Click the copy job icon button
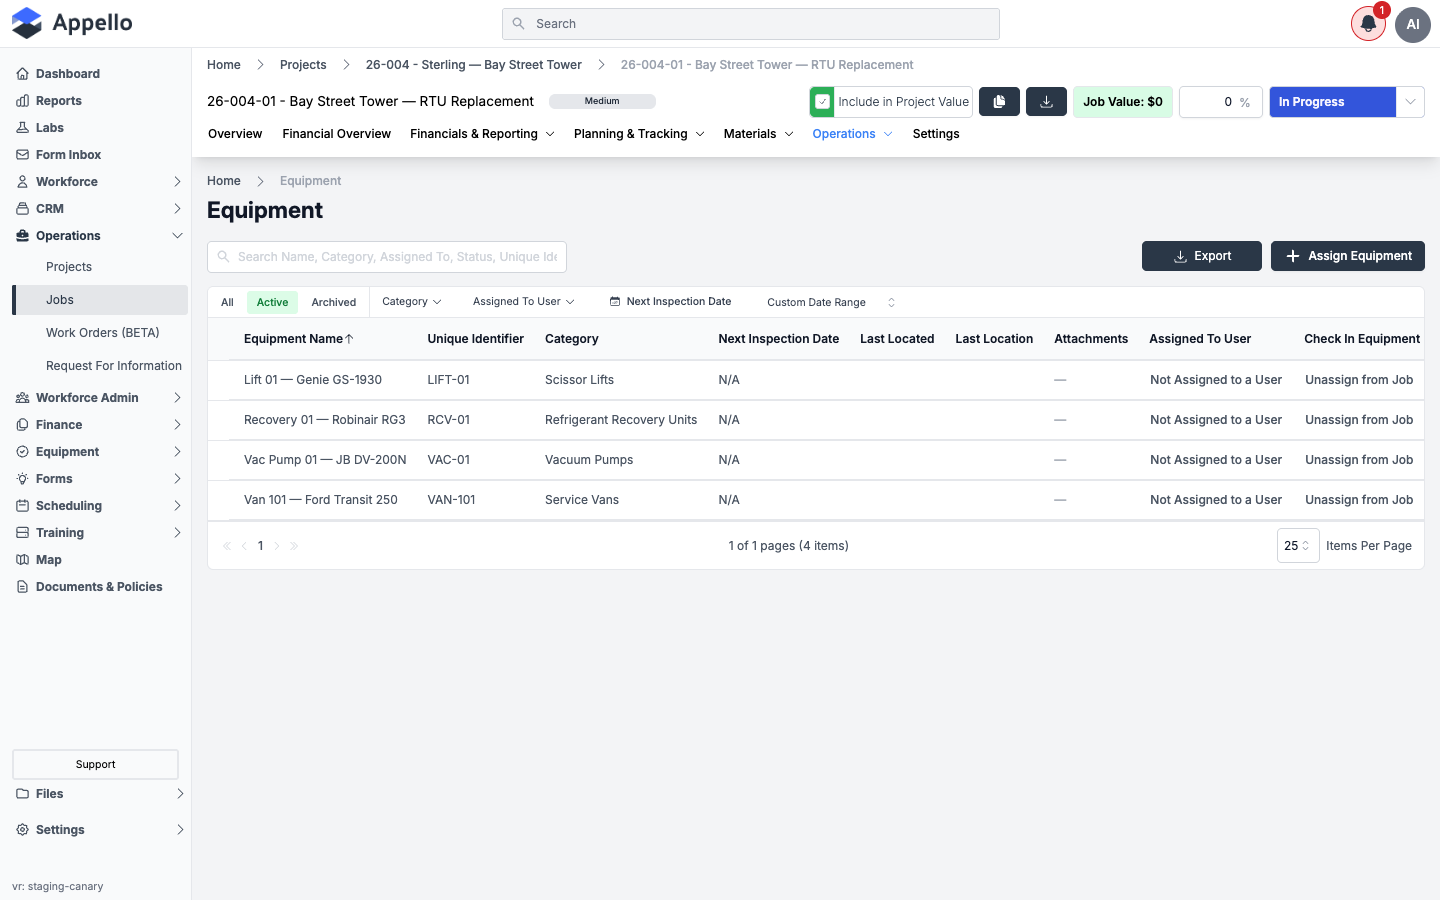1440x918 pixels. [x=999, y=102]
